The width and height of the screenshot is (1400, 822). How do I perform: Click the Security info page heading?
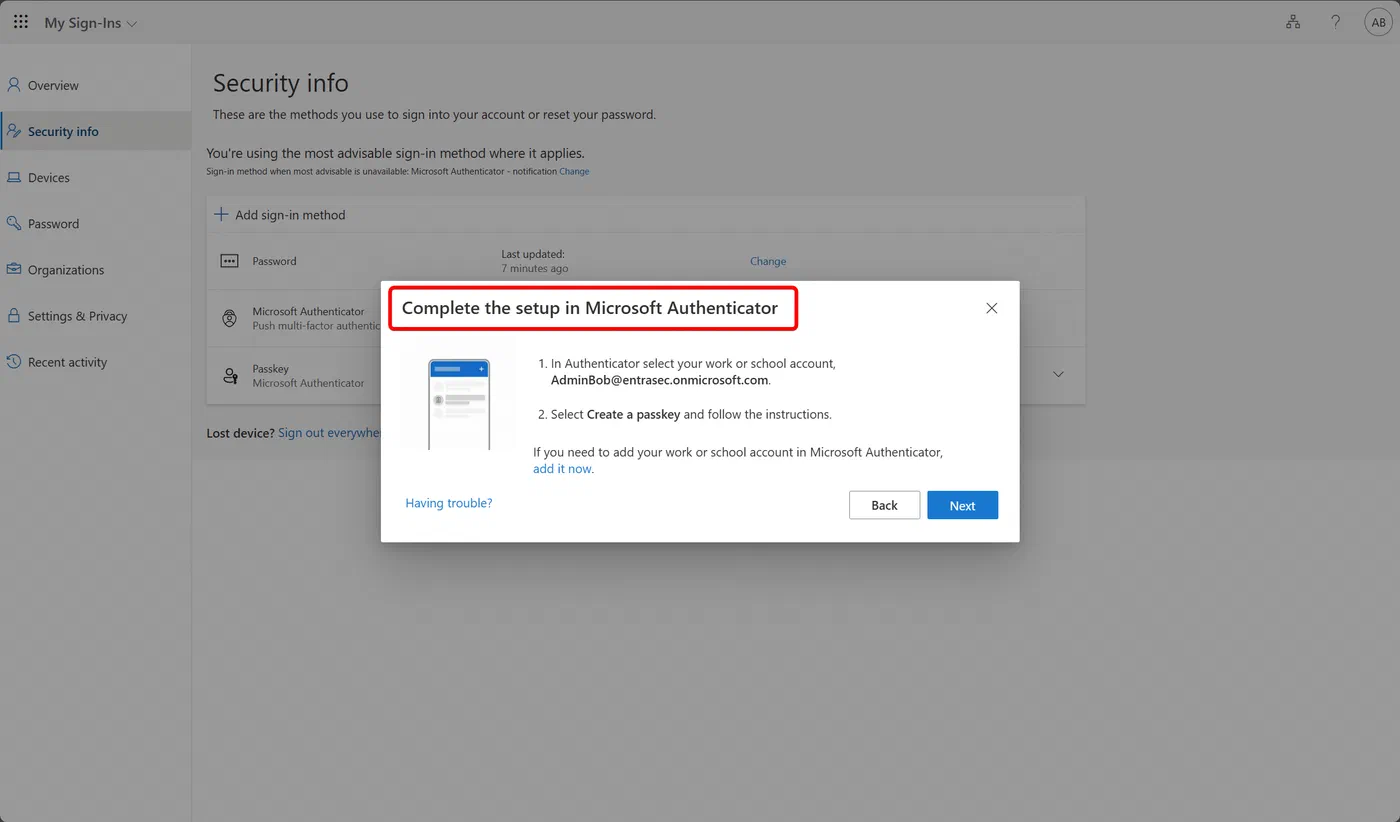[281, 83]
